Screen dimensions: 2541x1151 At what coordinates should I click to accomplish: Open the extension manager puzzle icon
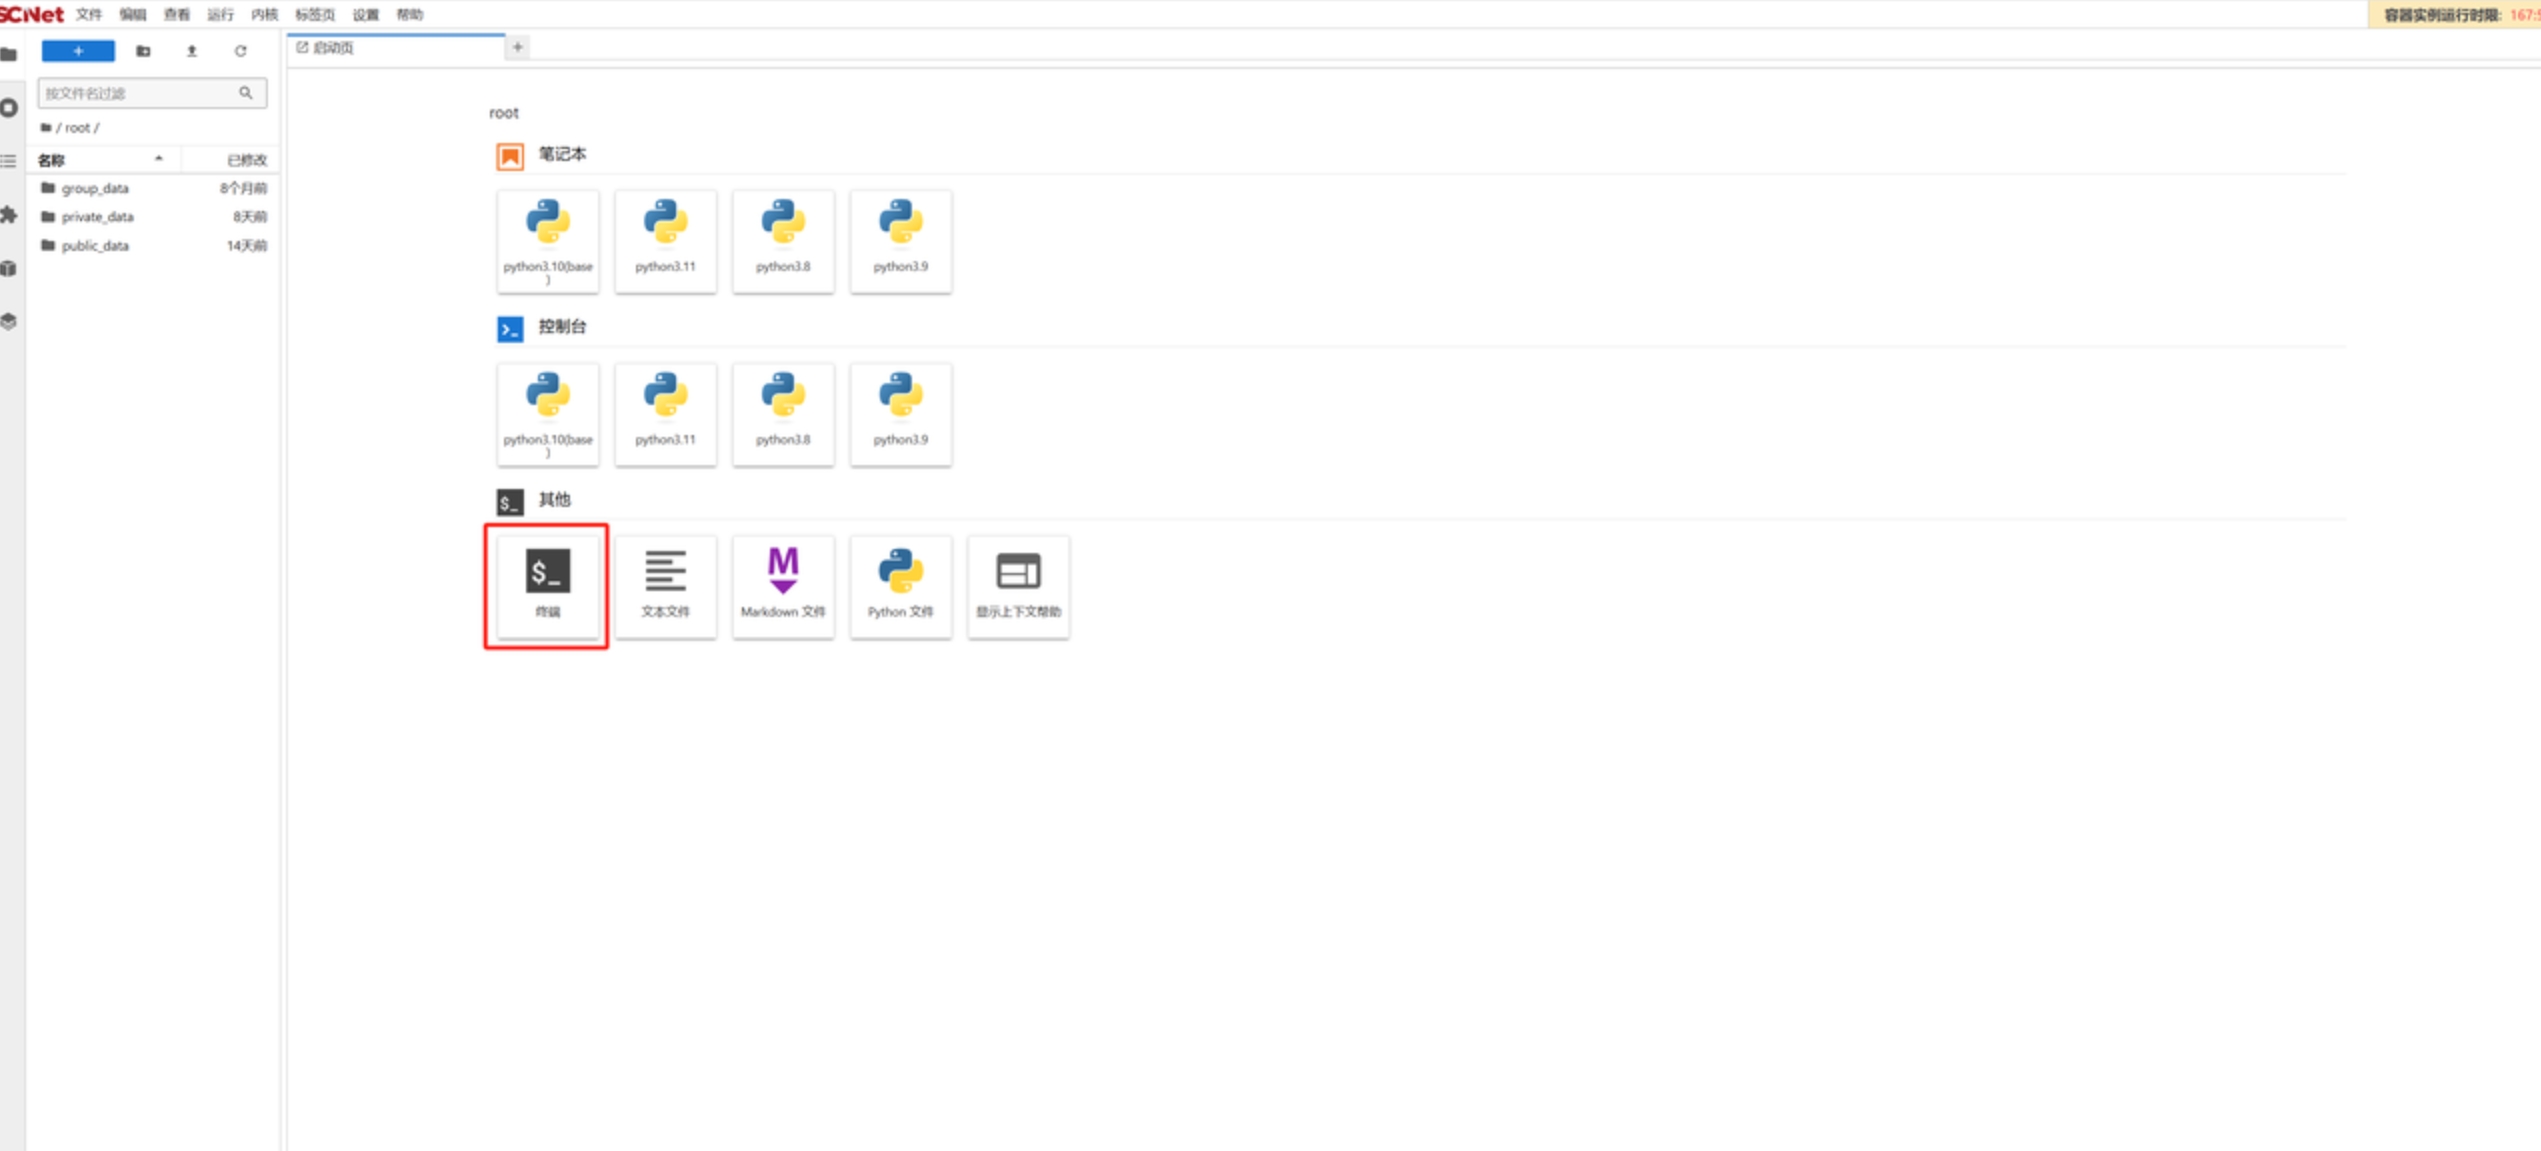[x=10, y=215]
